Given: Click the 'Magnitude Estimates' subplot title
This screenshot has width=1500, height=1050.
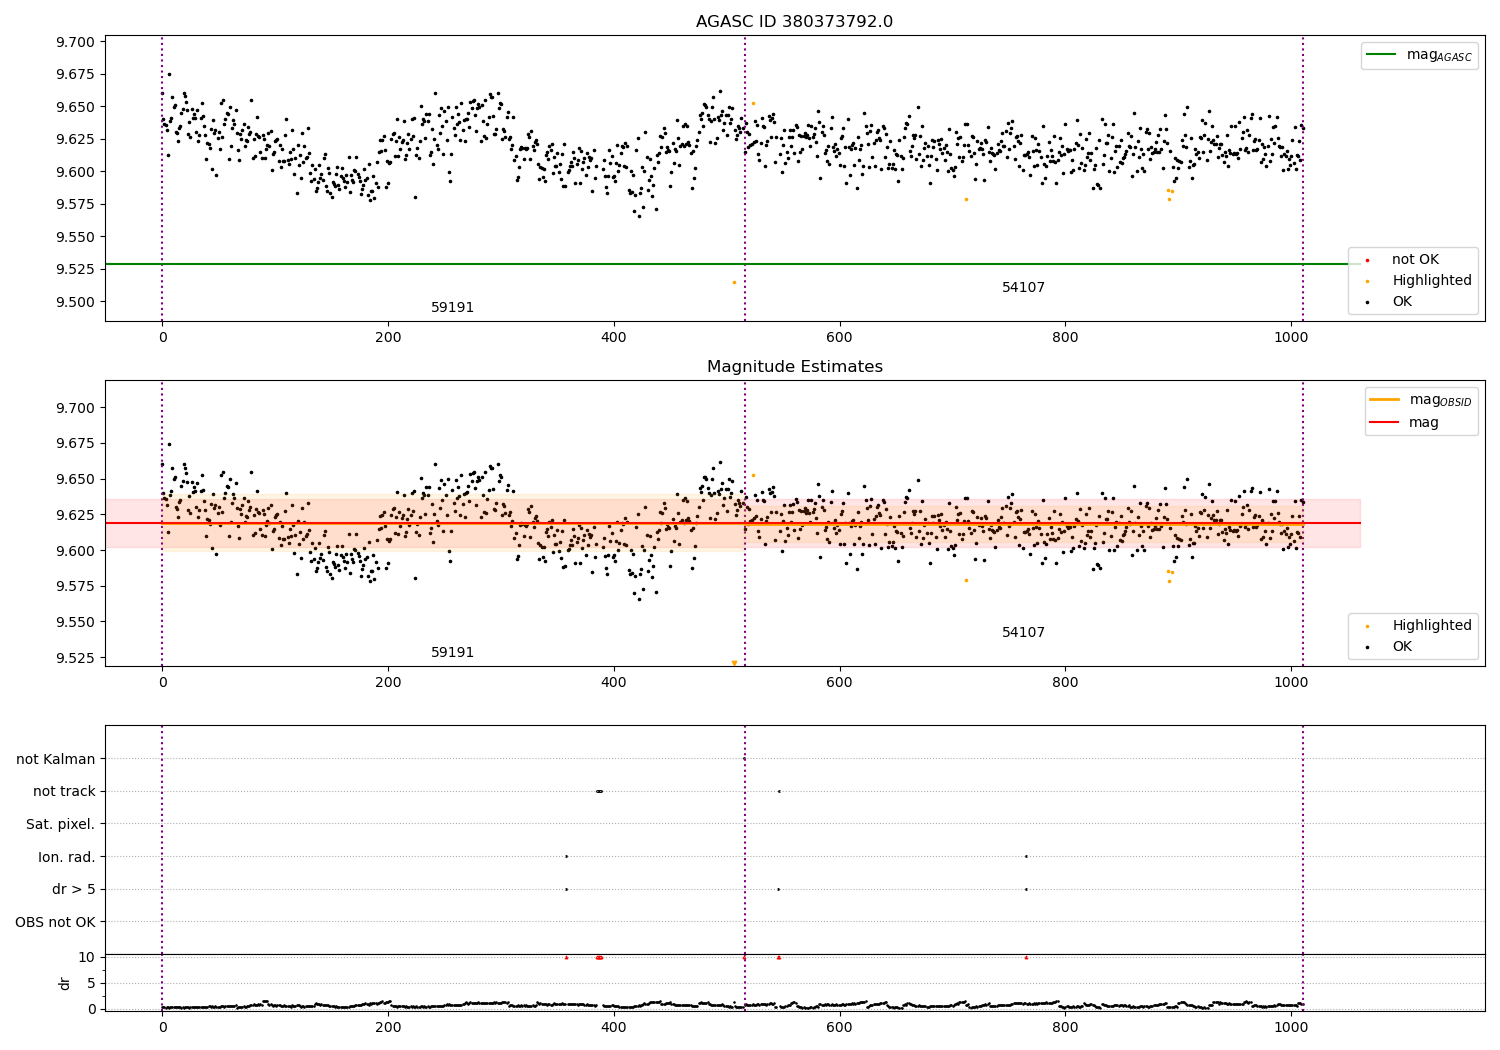Looking at the screenshot, I should [794, 367].
